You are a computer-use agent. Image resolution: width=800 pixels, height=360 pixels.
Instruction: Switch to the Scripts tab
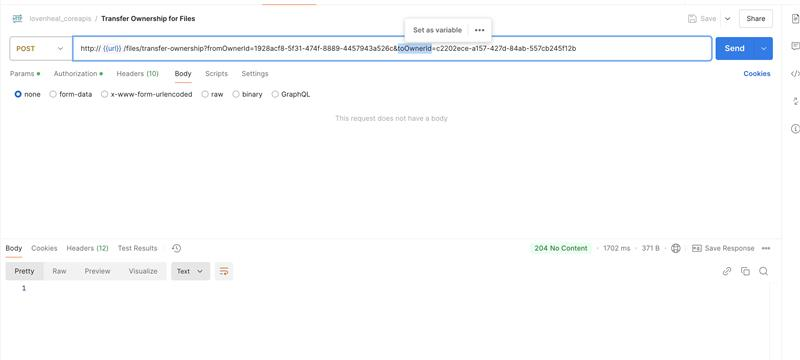(216, 74)
